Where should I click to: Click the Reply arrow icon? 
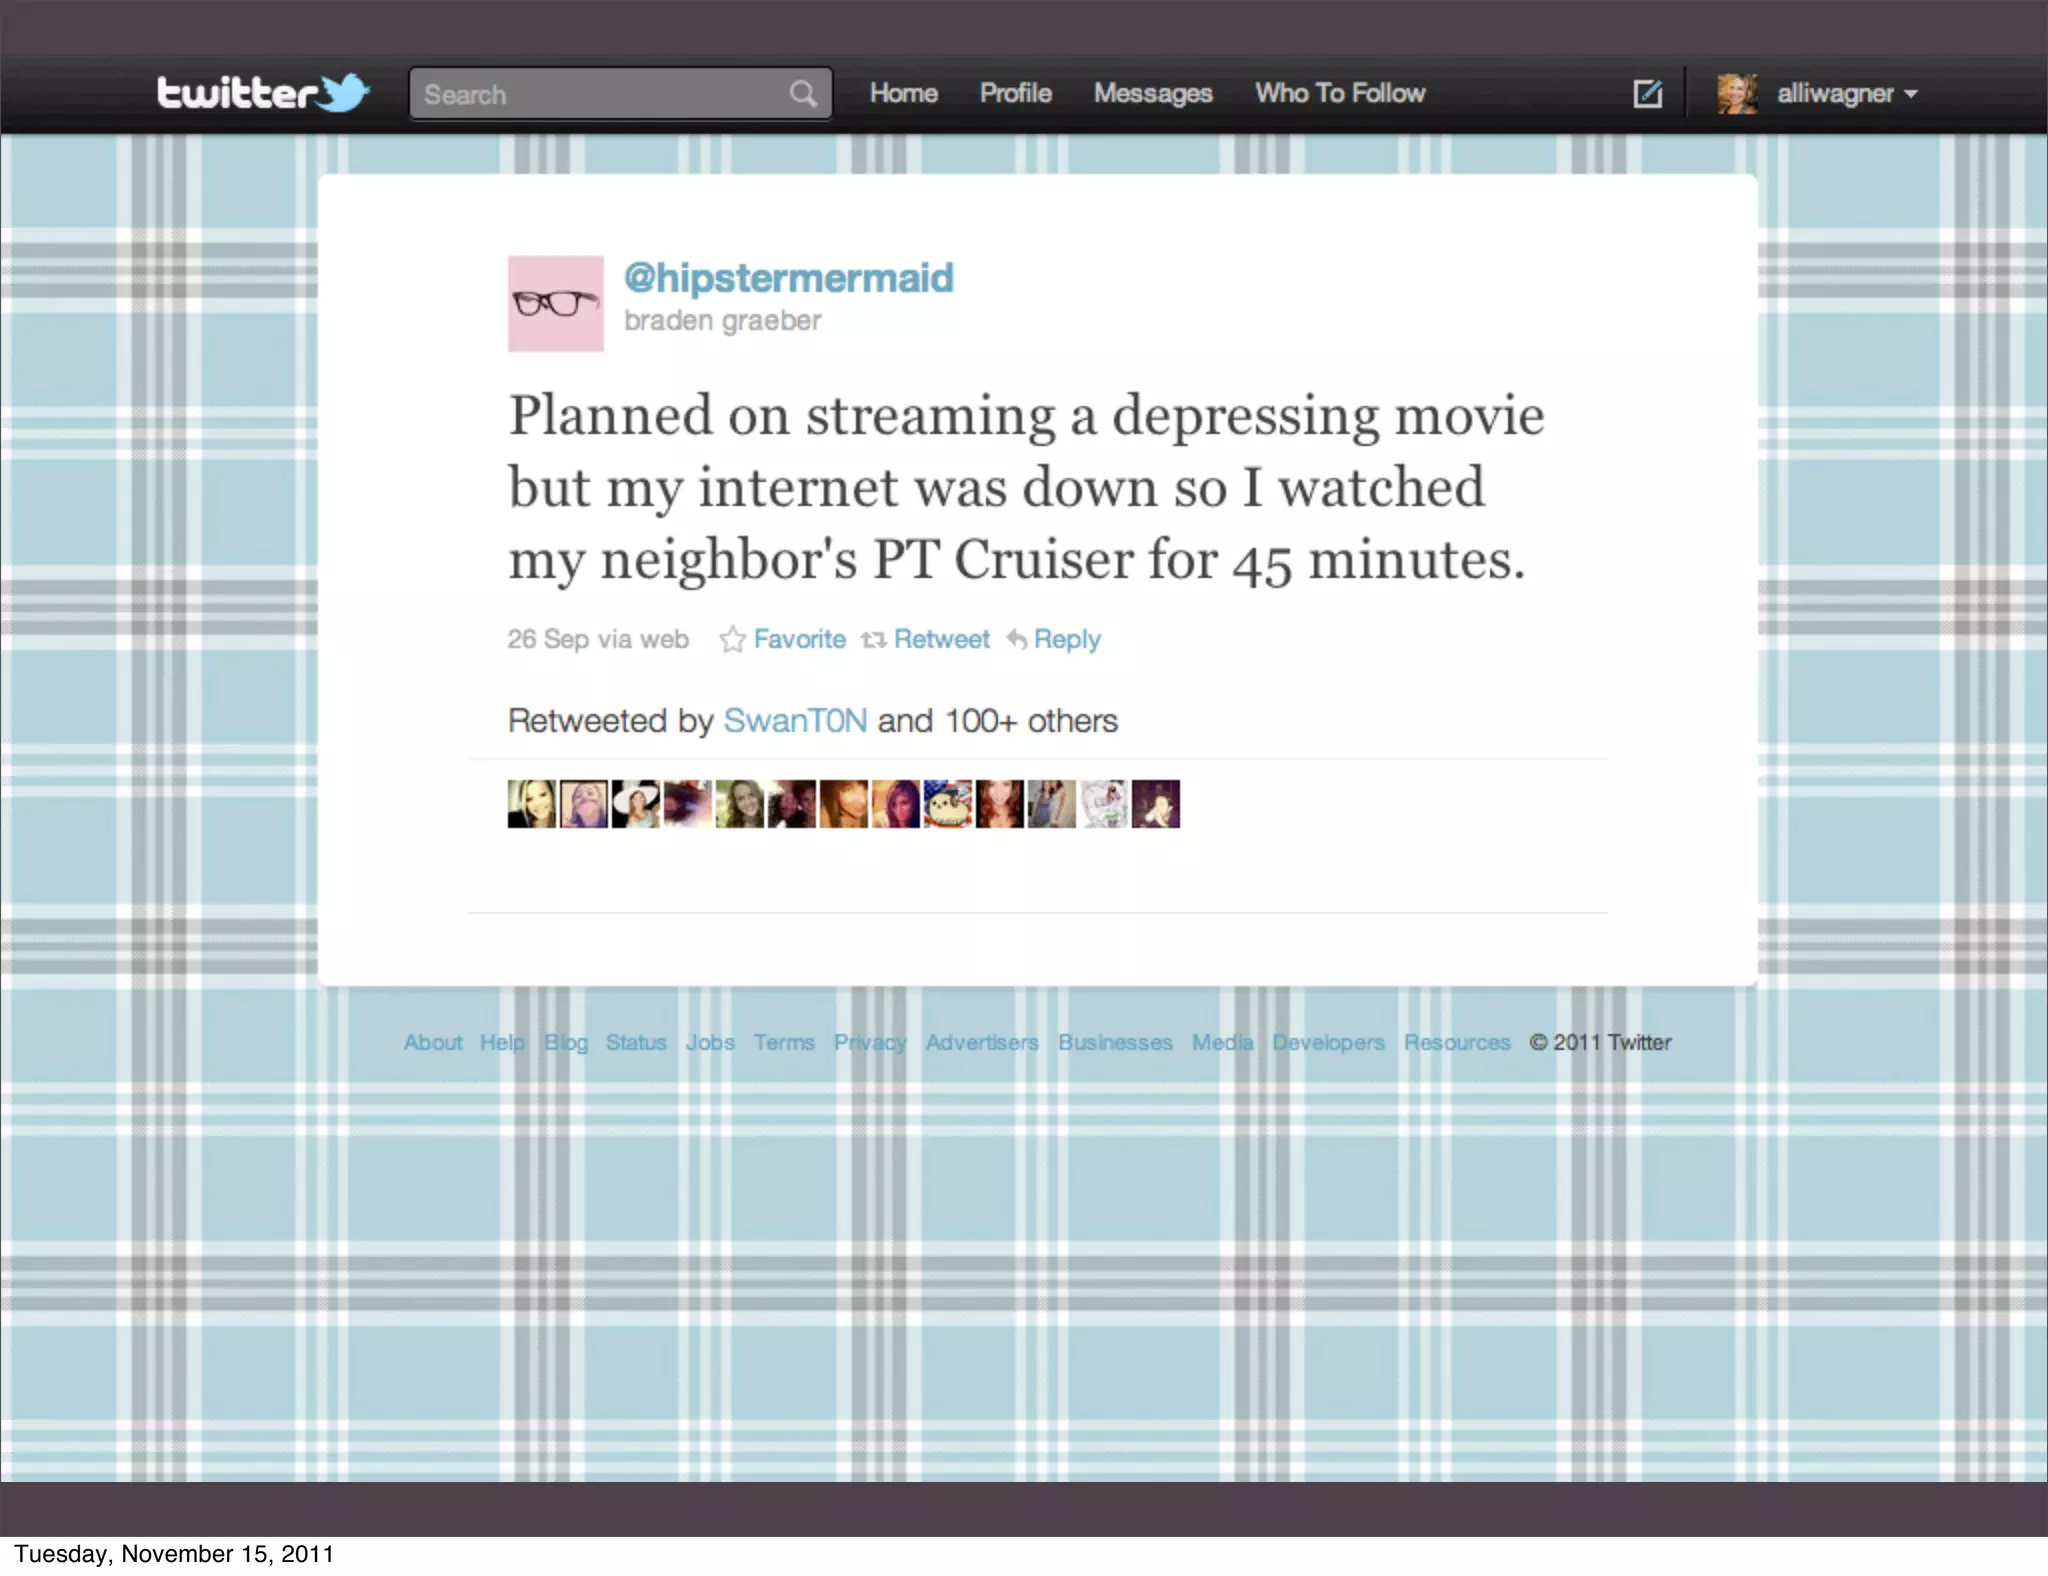pyautogui.click(x=1016, y=639)
